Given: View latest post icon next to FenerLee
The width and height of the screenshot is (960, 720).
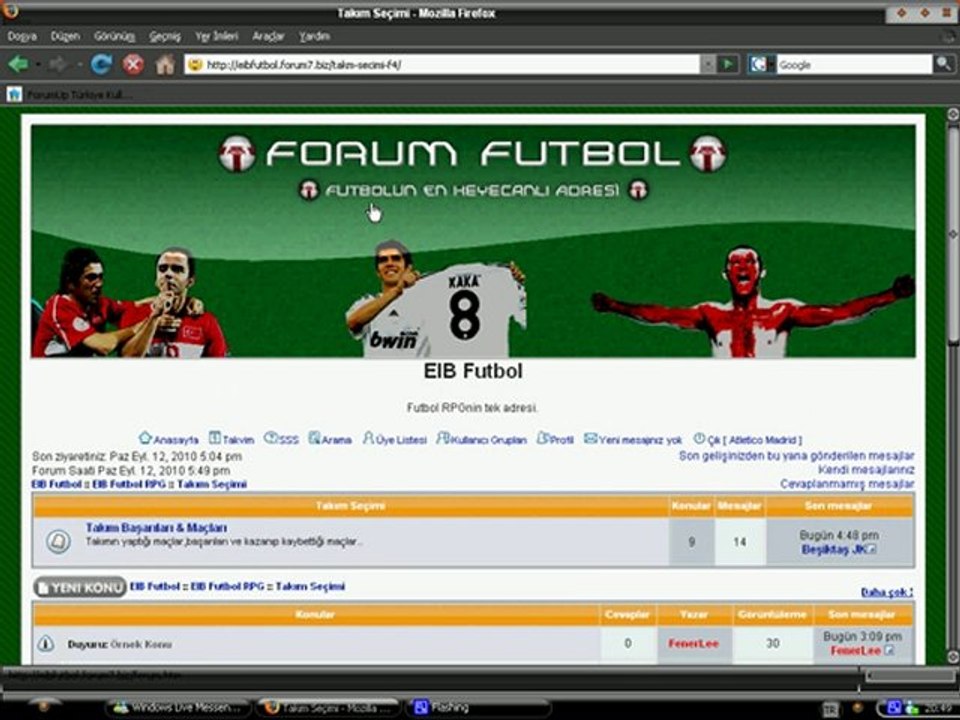Looking at the screenshot, I should (x=889, y=650).
